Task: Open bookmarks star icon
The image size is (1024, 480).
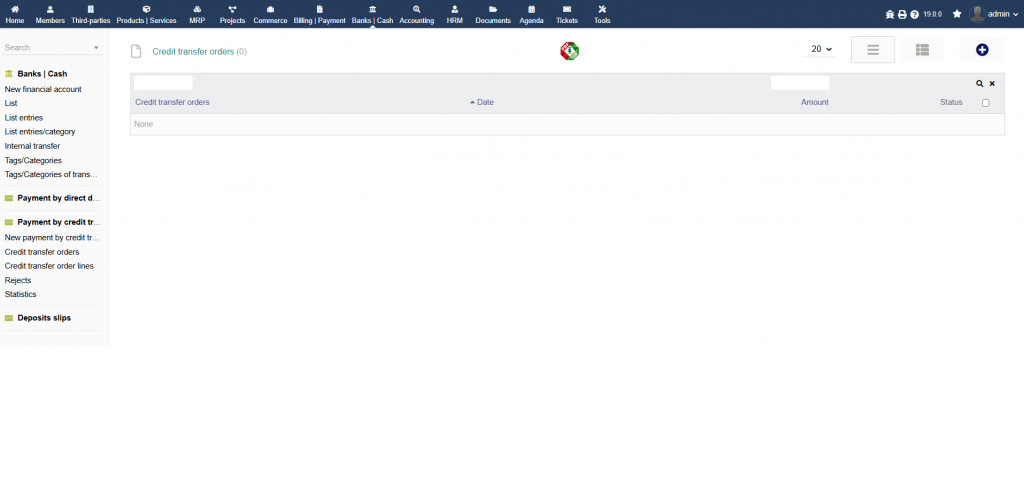Action: [957, 14]
